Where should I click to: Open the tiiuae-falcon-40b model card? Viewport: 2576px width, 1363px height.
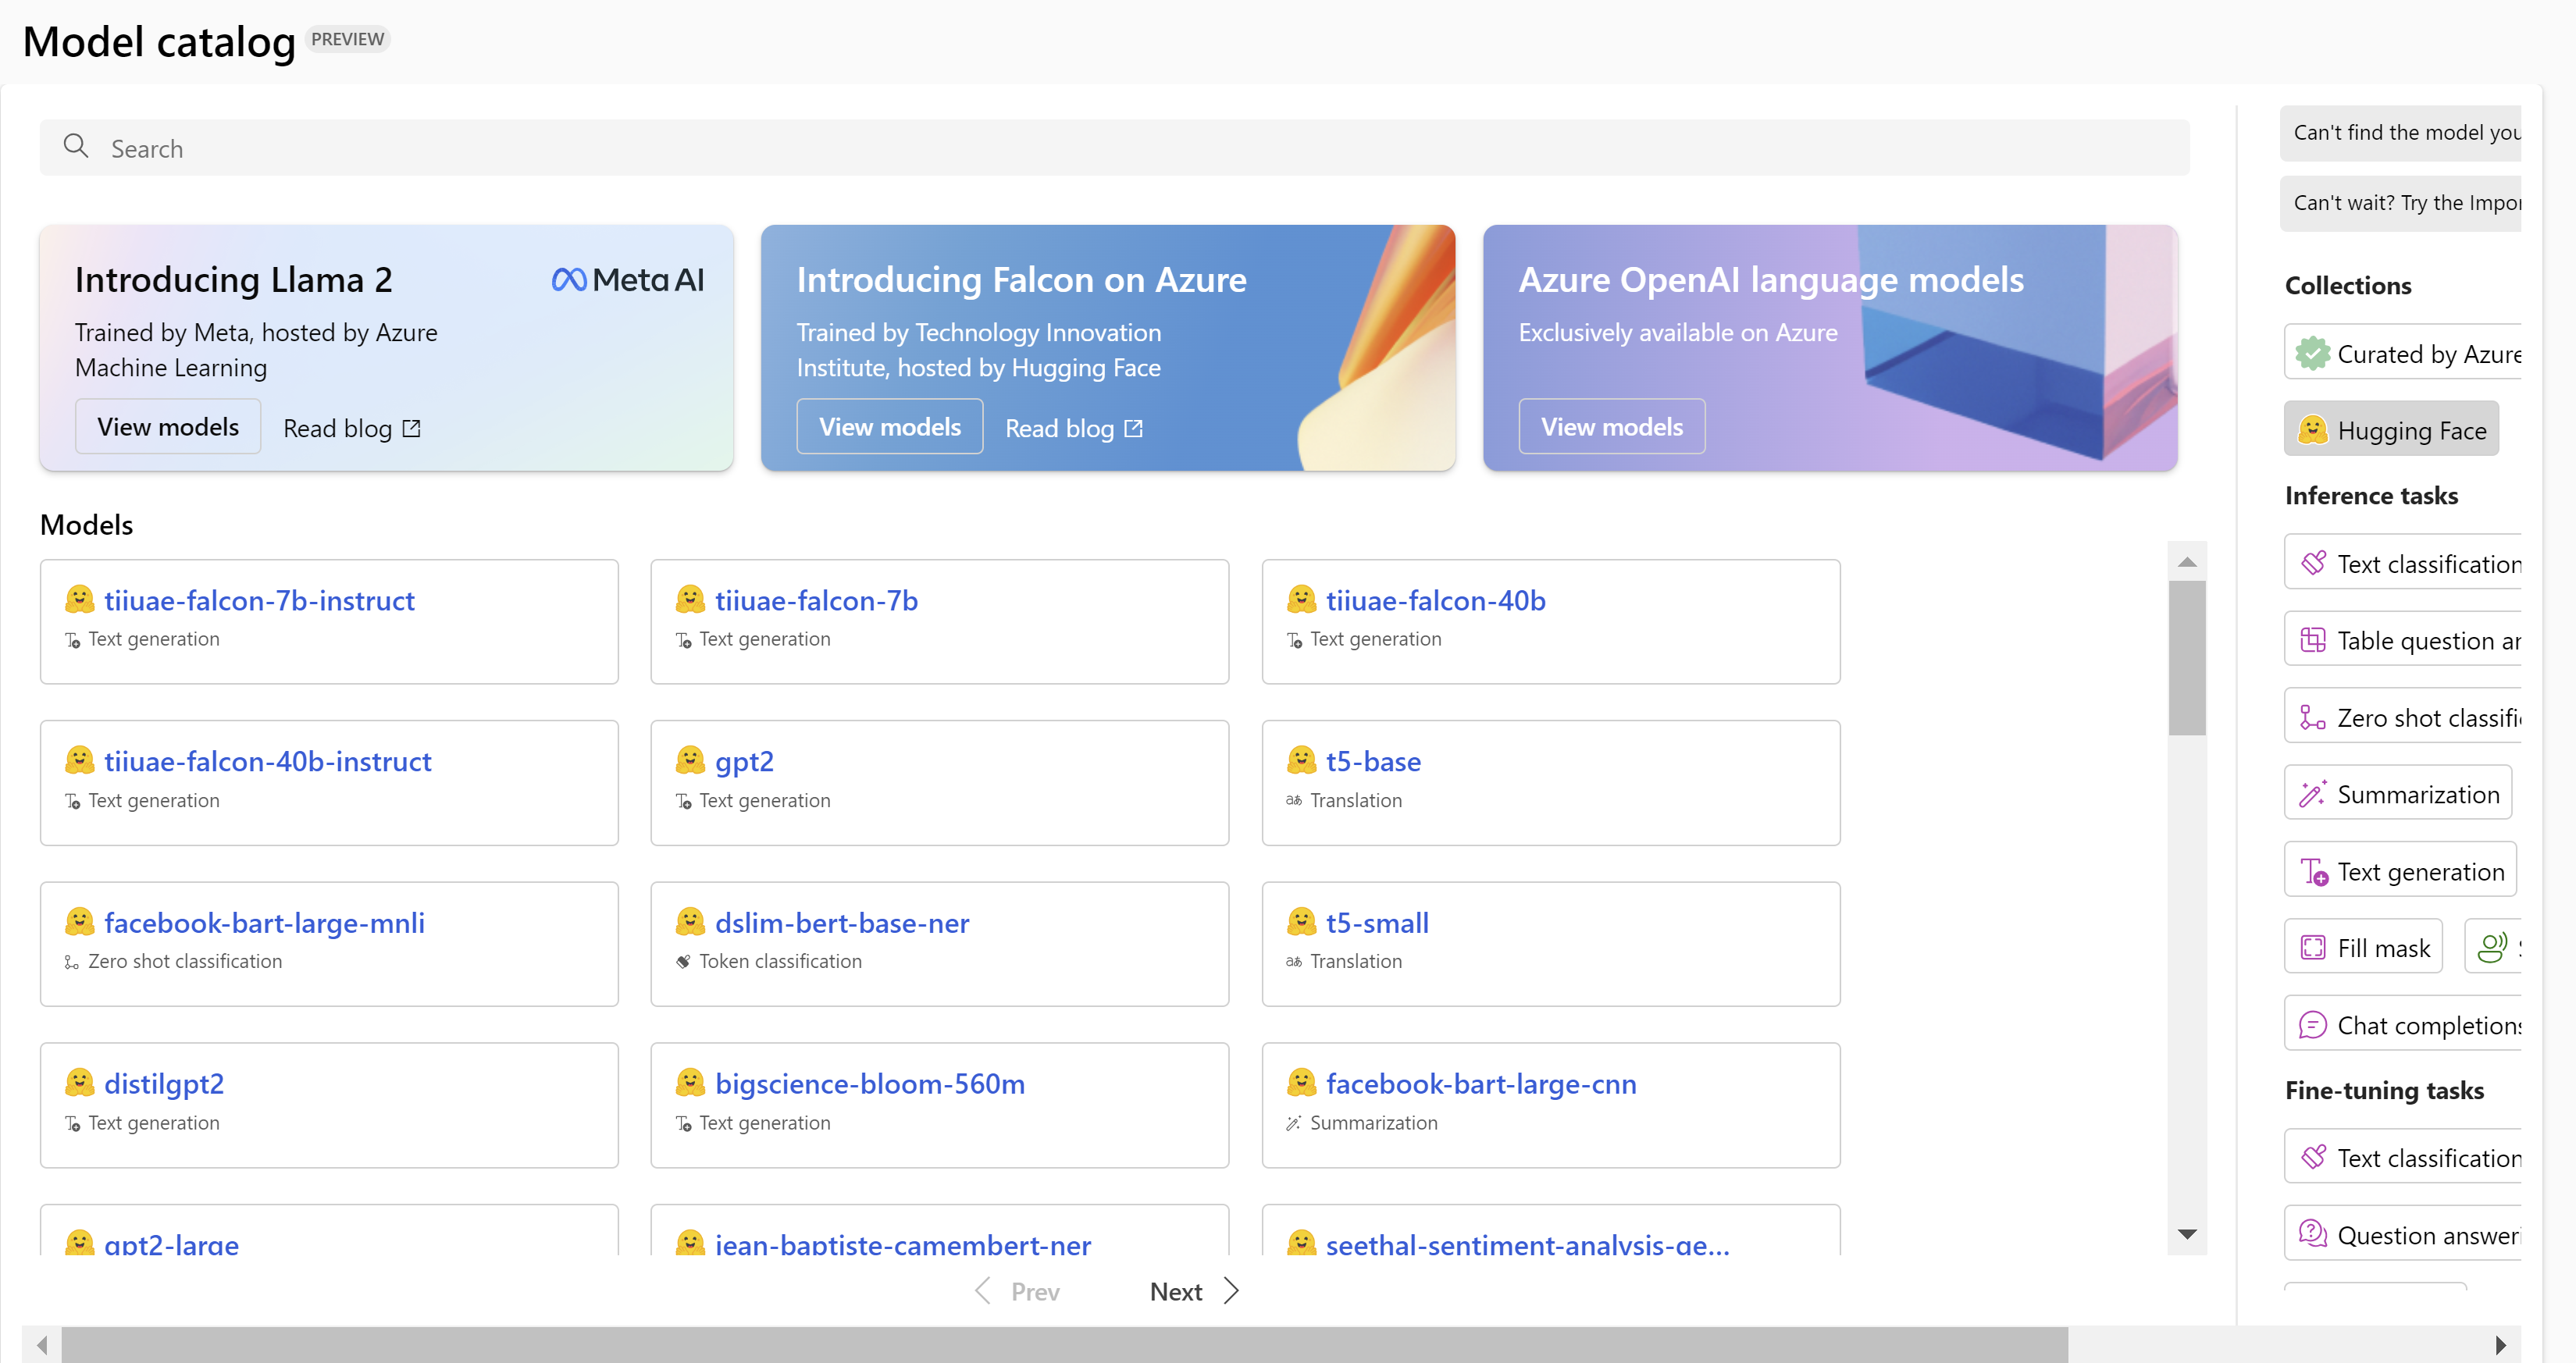point(1435,600)
